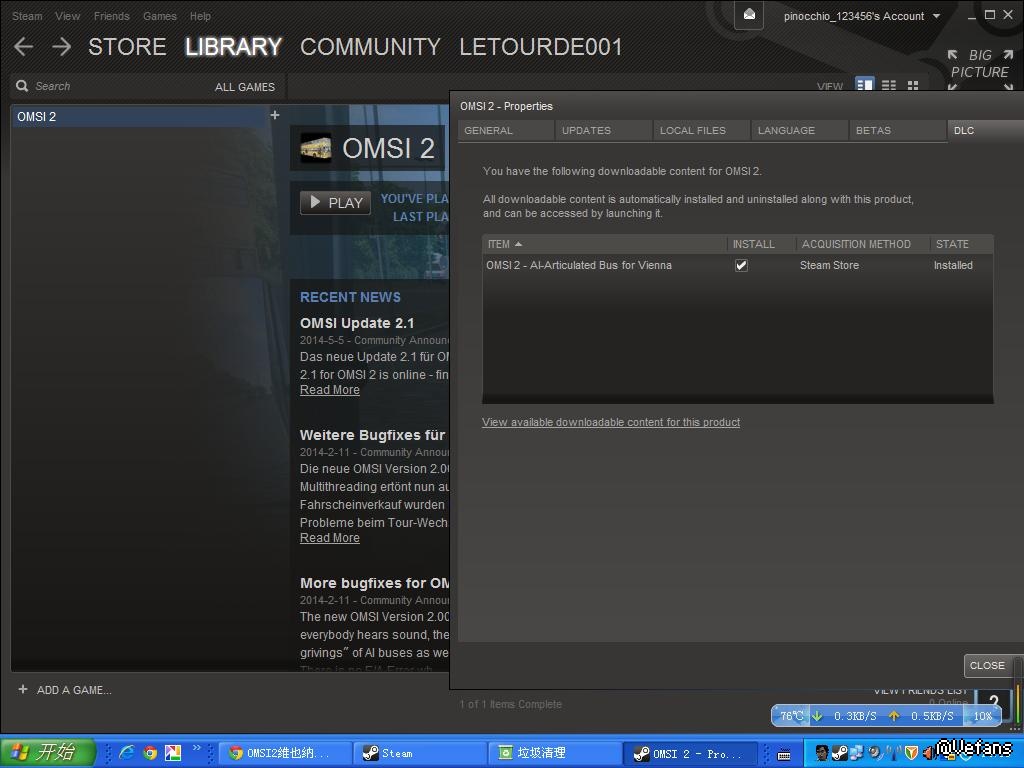The image size is (1024, 768).
Task: Switch to the LOCAL FILES tab
Action: pyautogui.click(x=702, y=131)
